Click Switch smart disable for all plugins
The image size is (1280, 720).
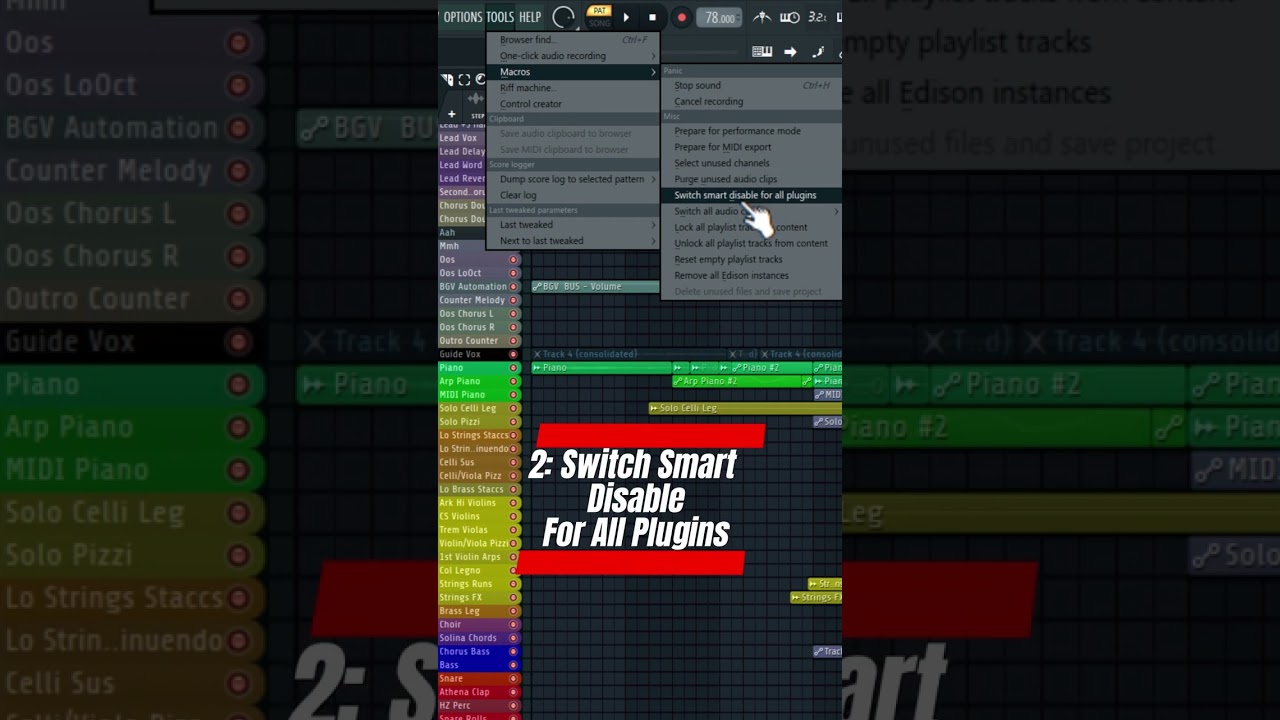coord(751,195)
